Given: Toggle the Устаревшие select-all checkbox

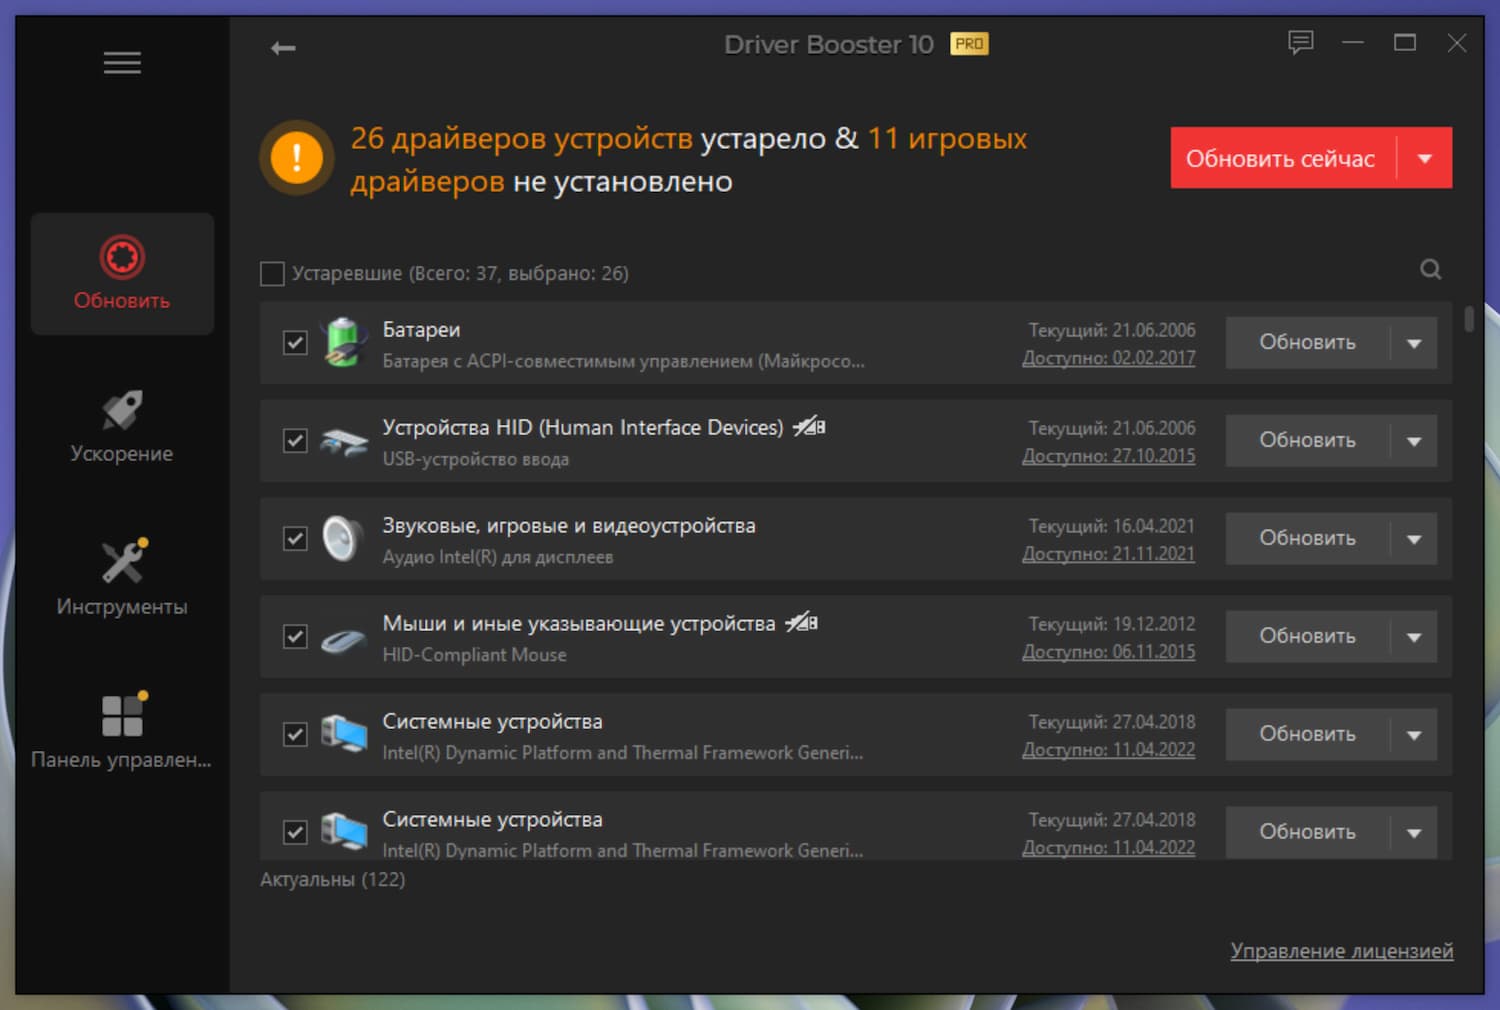Looking at the screenshot, I should click(x=271, y=272).
